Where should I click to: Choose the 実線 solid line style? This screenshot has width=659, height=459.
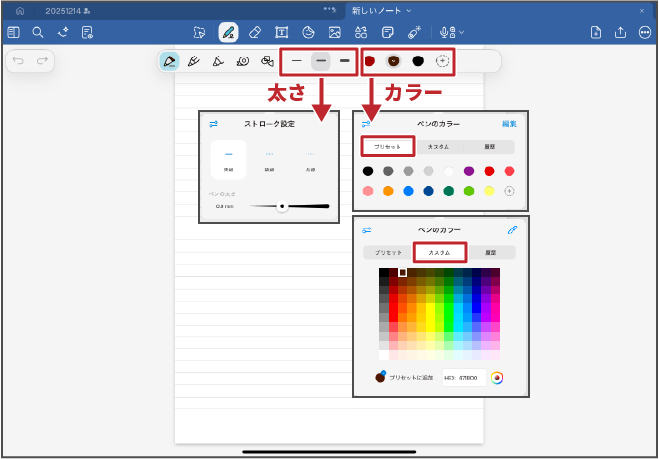click(x=229, y=160)
